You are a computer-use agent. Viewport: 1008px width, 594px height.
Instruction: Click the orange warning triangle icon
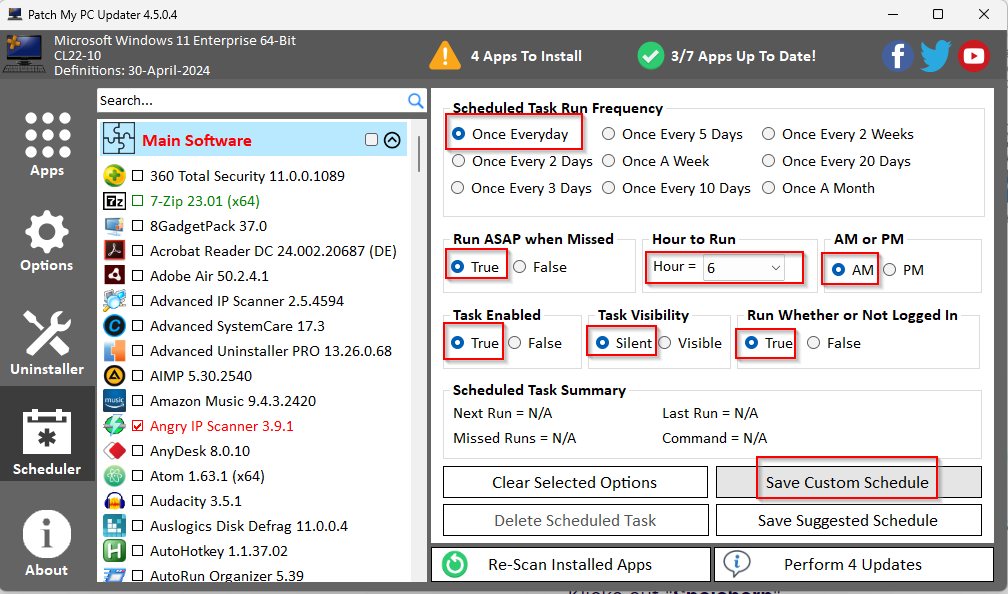(445, 56)
